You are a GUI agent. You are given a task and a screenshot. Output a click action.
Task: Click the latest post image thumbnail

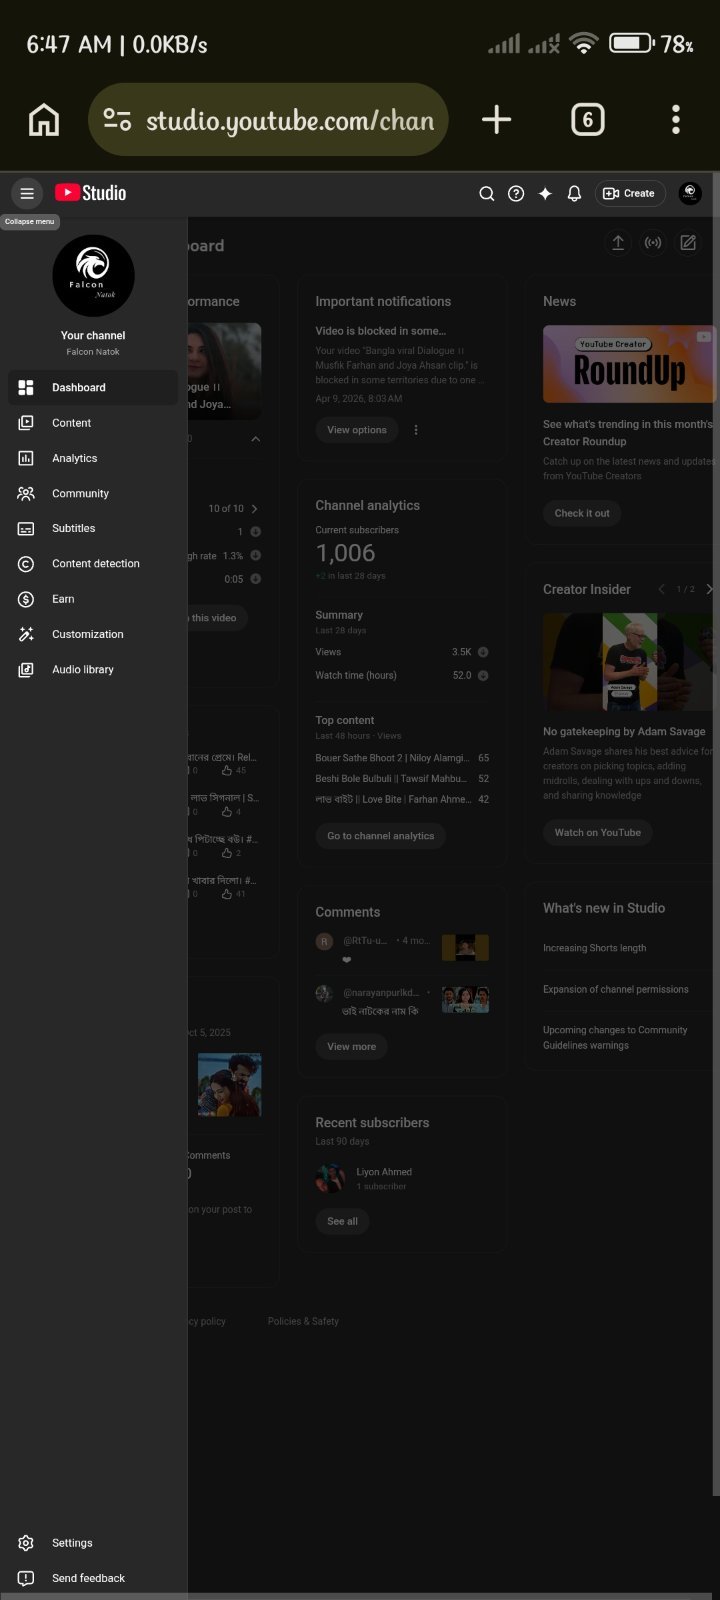pyautogui.click(x=230, y=1084)
